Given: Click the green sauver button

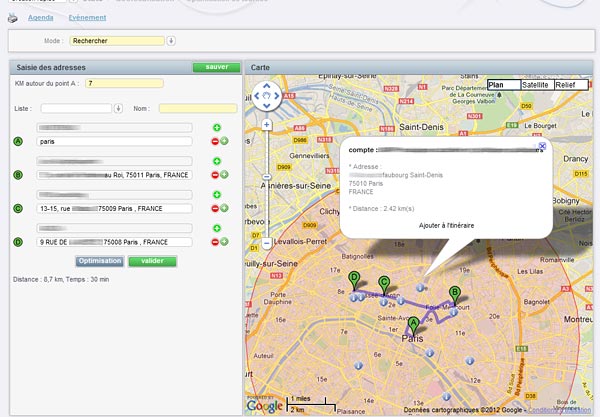Looking at the screenshot, I should pyautogui.click(x=217, y=67).
